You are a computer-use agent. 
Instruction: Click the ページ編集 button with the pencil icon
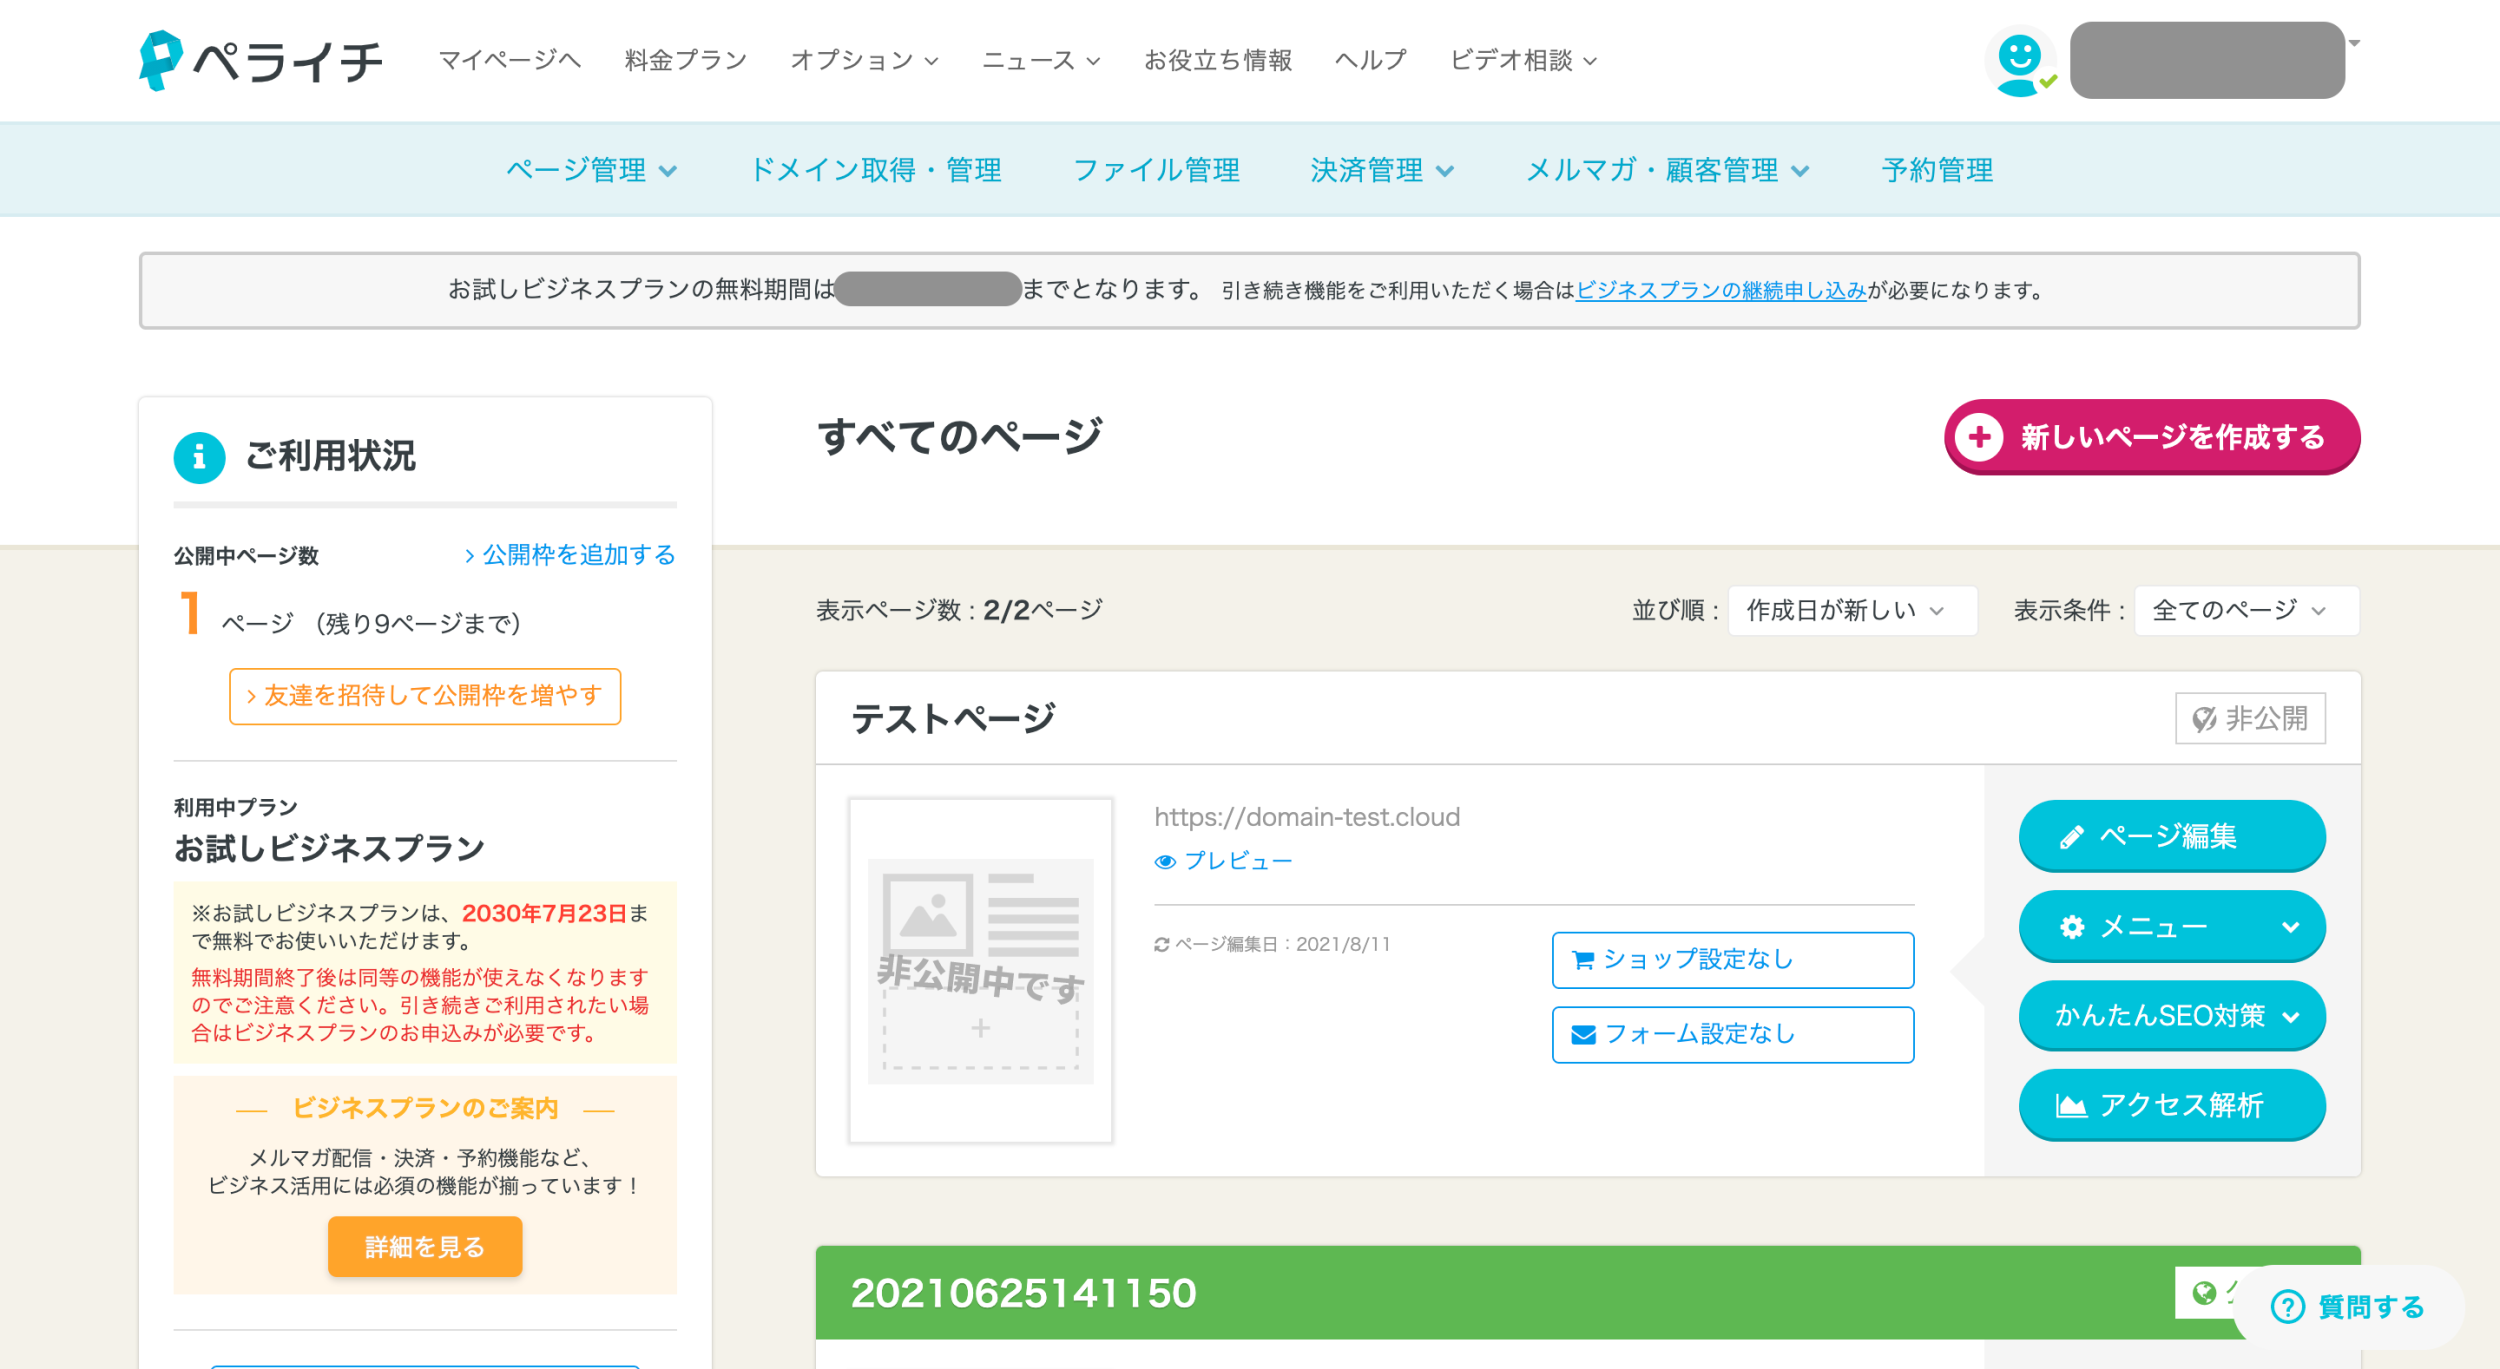(x=2171, y=836)
